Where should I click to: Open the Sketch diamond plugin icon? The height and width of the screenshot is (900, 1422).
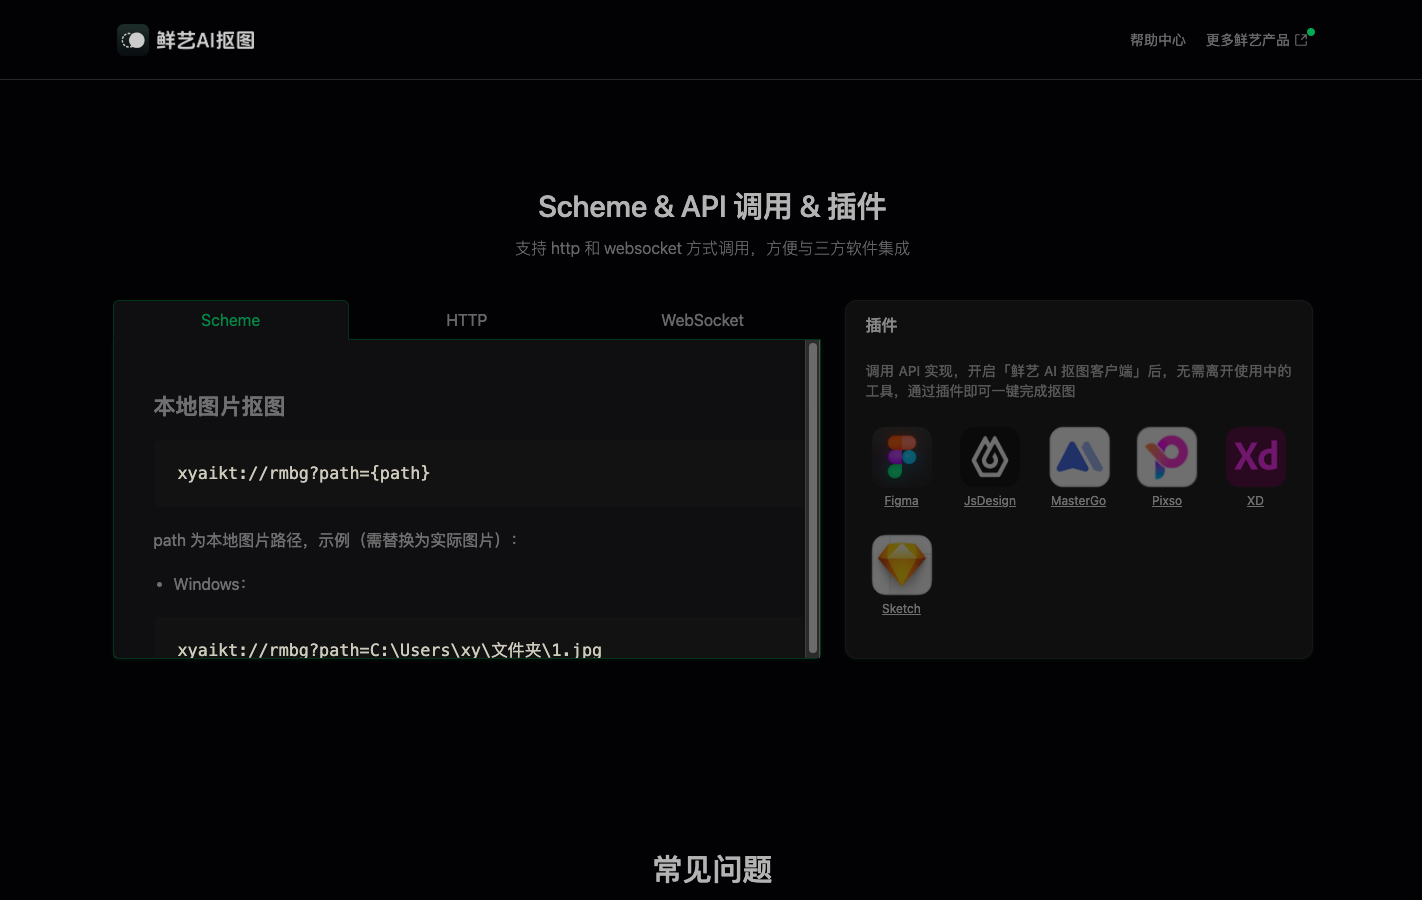pyautogui.click(x=901, y=564)
